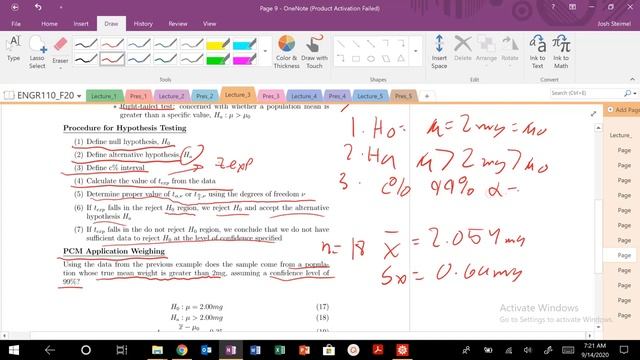Open ribbon display options icon
640x360 pixels.
pos(573,7)
